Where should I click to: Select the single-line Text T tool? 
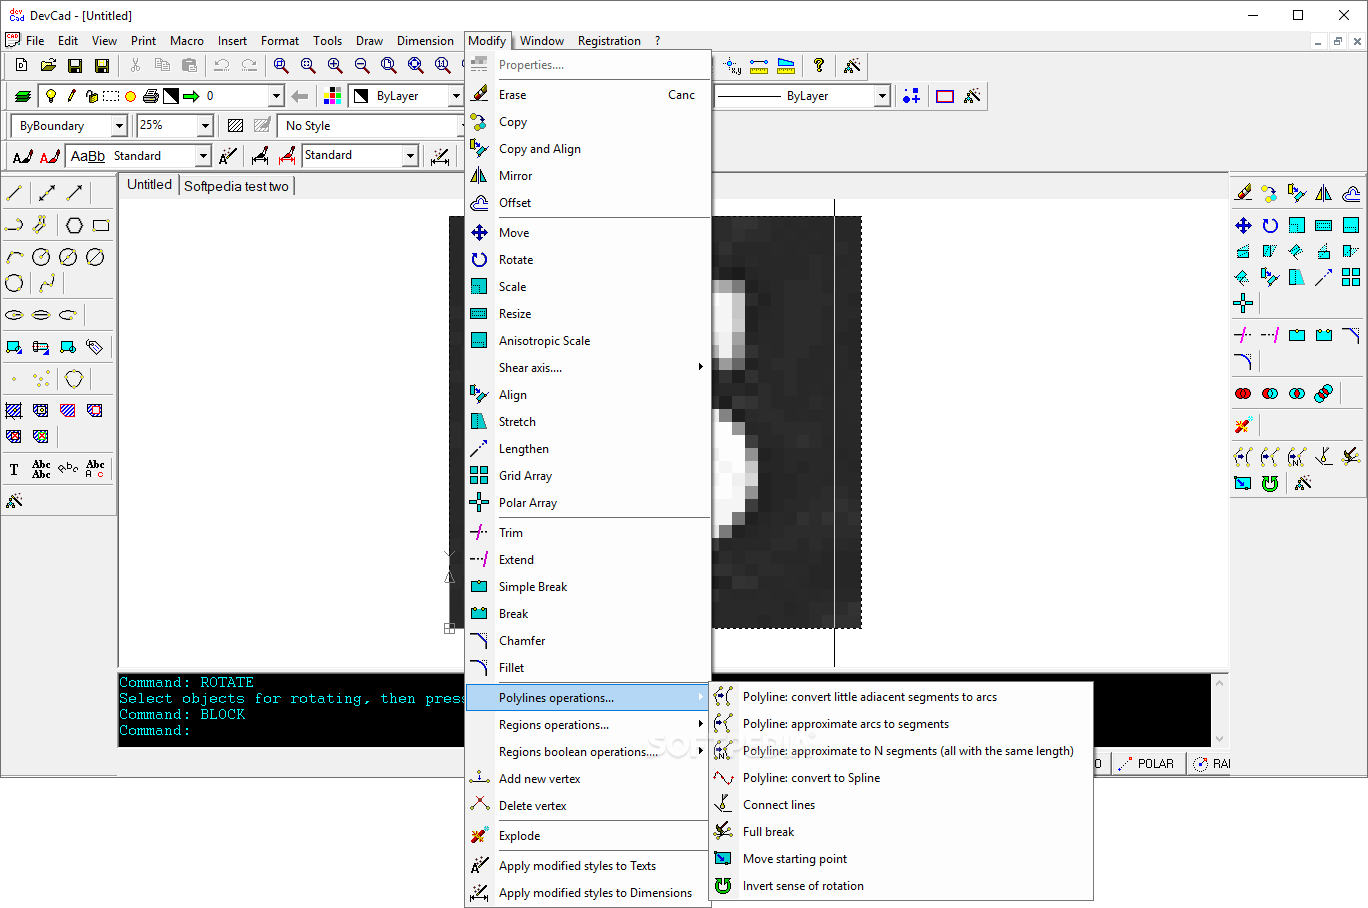14,469
